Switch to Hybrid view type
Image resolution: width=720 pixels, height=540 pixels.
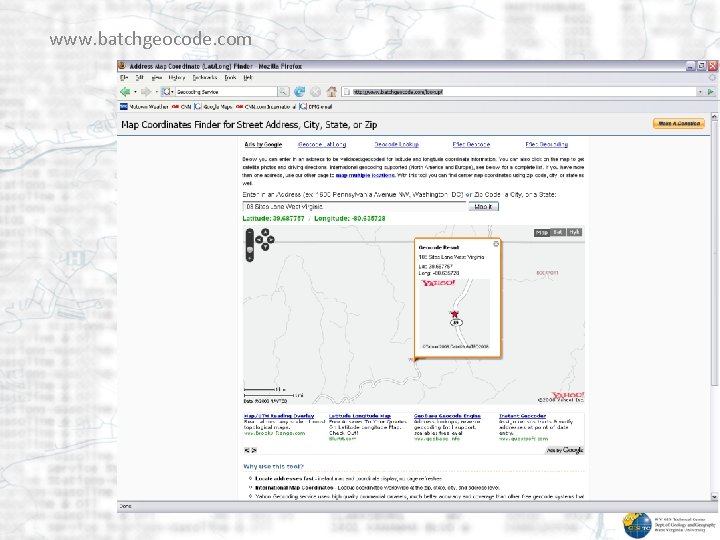(574, 232)
